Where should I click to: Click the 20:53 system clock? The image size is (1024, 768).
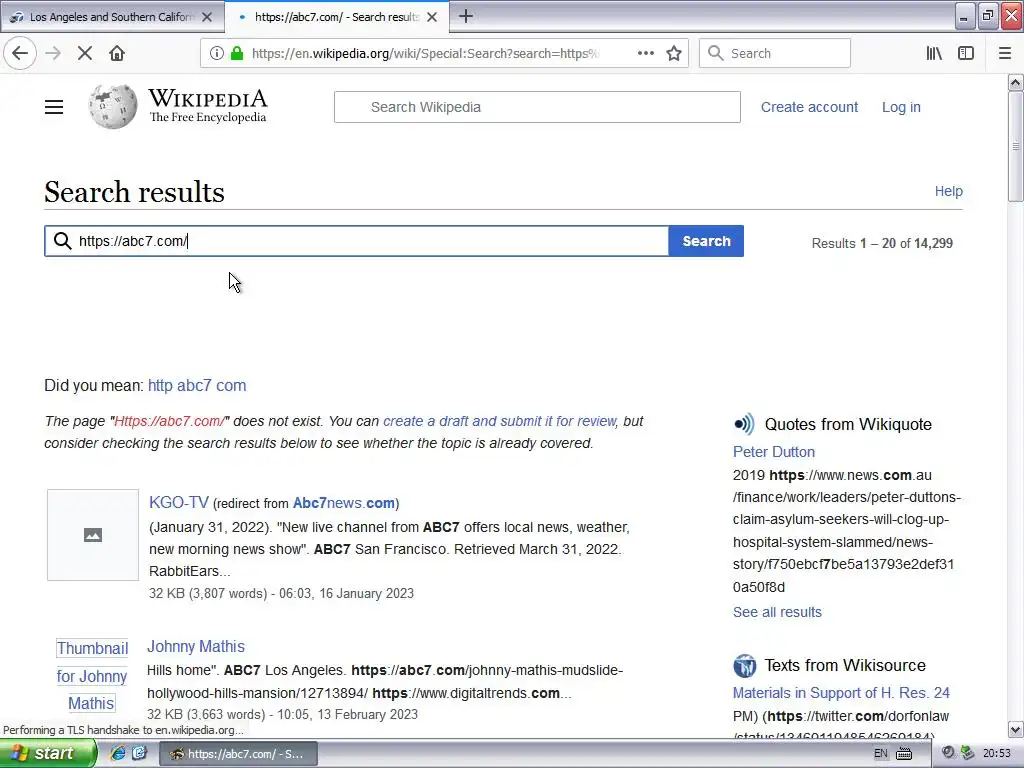997,754
